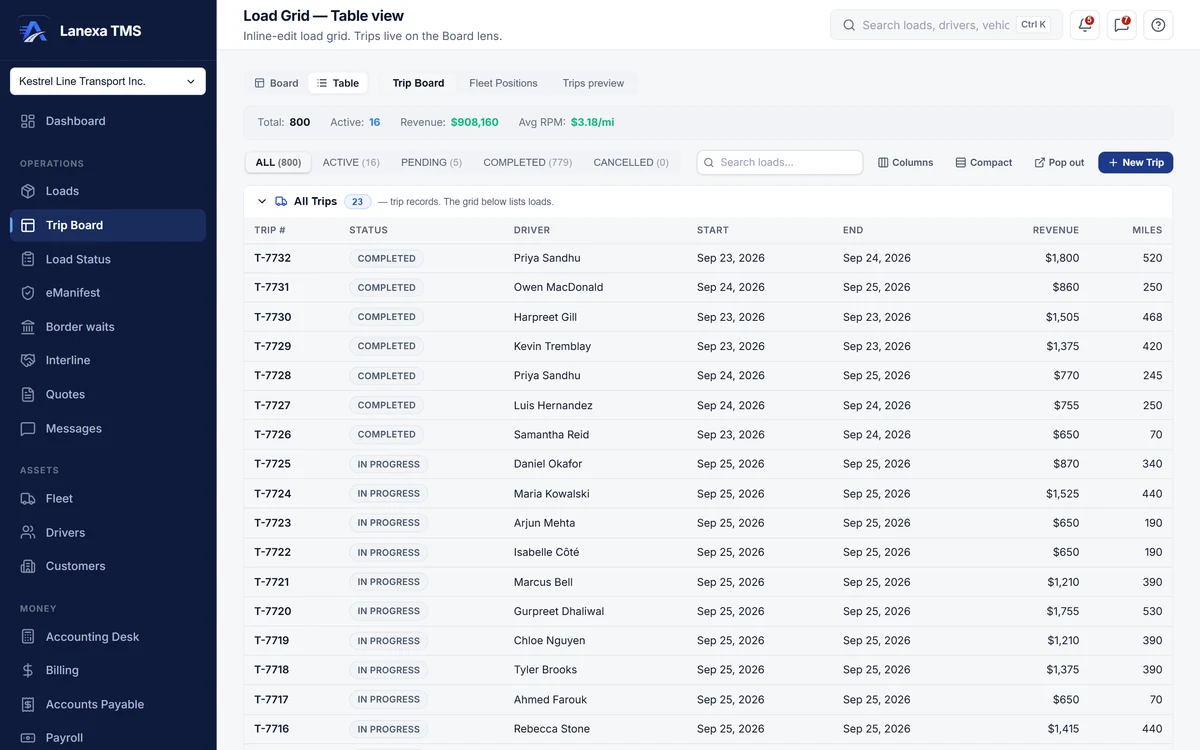Click driver Harpreet Gill
The height and width of the screenshot is (750, 1200).
tap(545, 317)
